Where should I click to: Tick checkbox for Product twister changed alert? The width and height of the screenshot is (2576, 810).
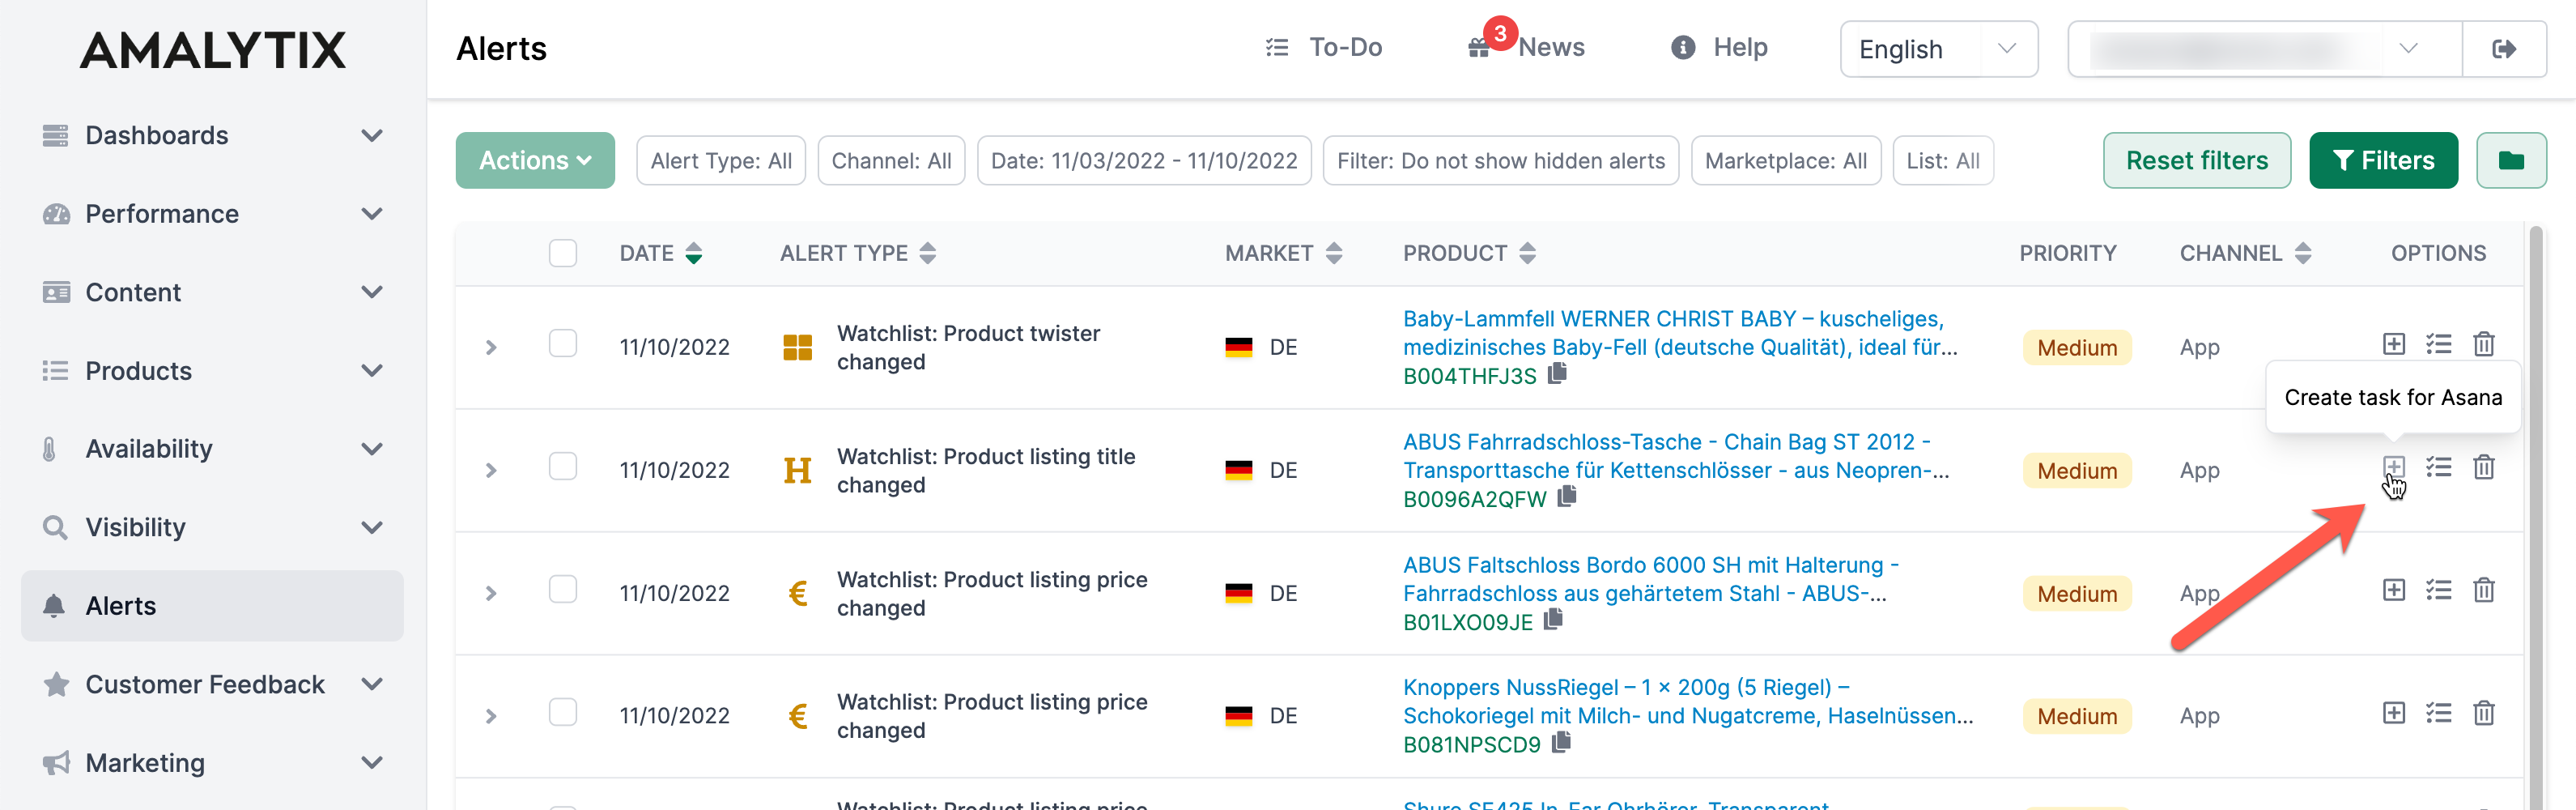tap(563, 343)
